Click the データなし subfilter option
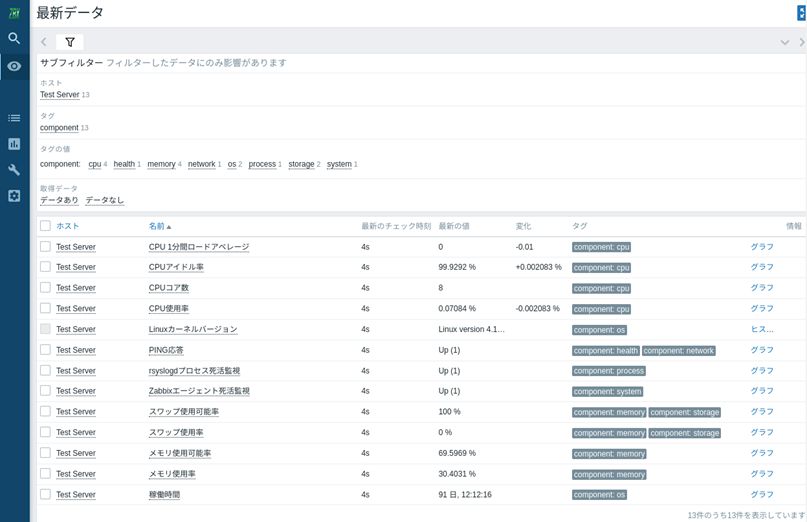This screenshot has width=807, height=522. [105, 200]
